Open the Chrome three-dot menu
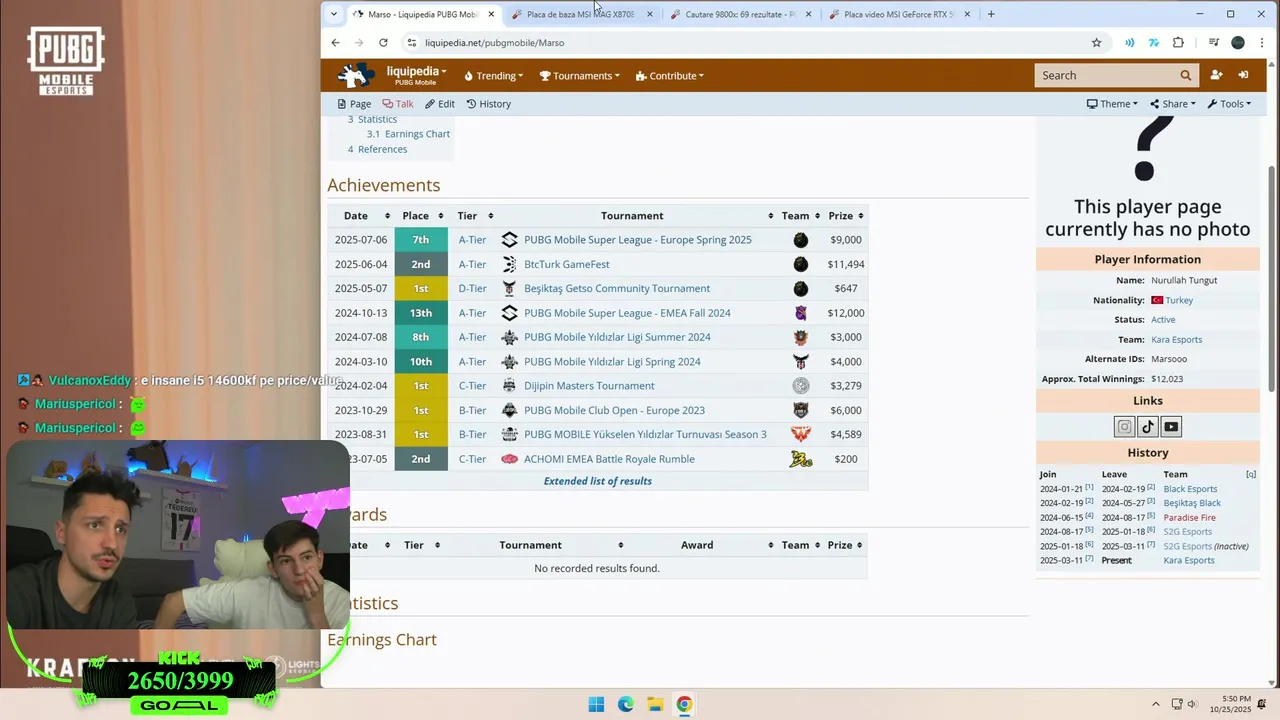 click(x=1262, y=43)
